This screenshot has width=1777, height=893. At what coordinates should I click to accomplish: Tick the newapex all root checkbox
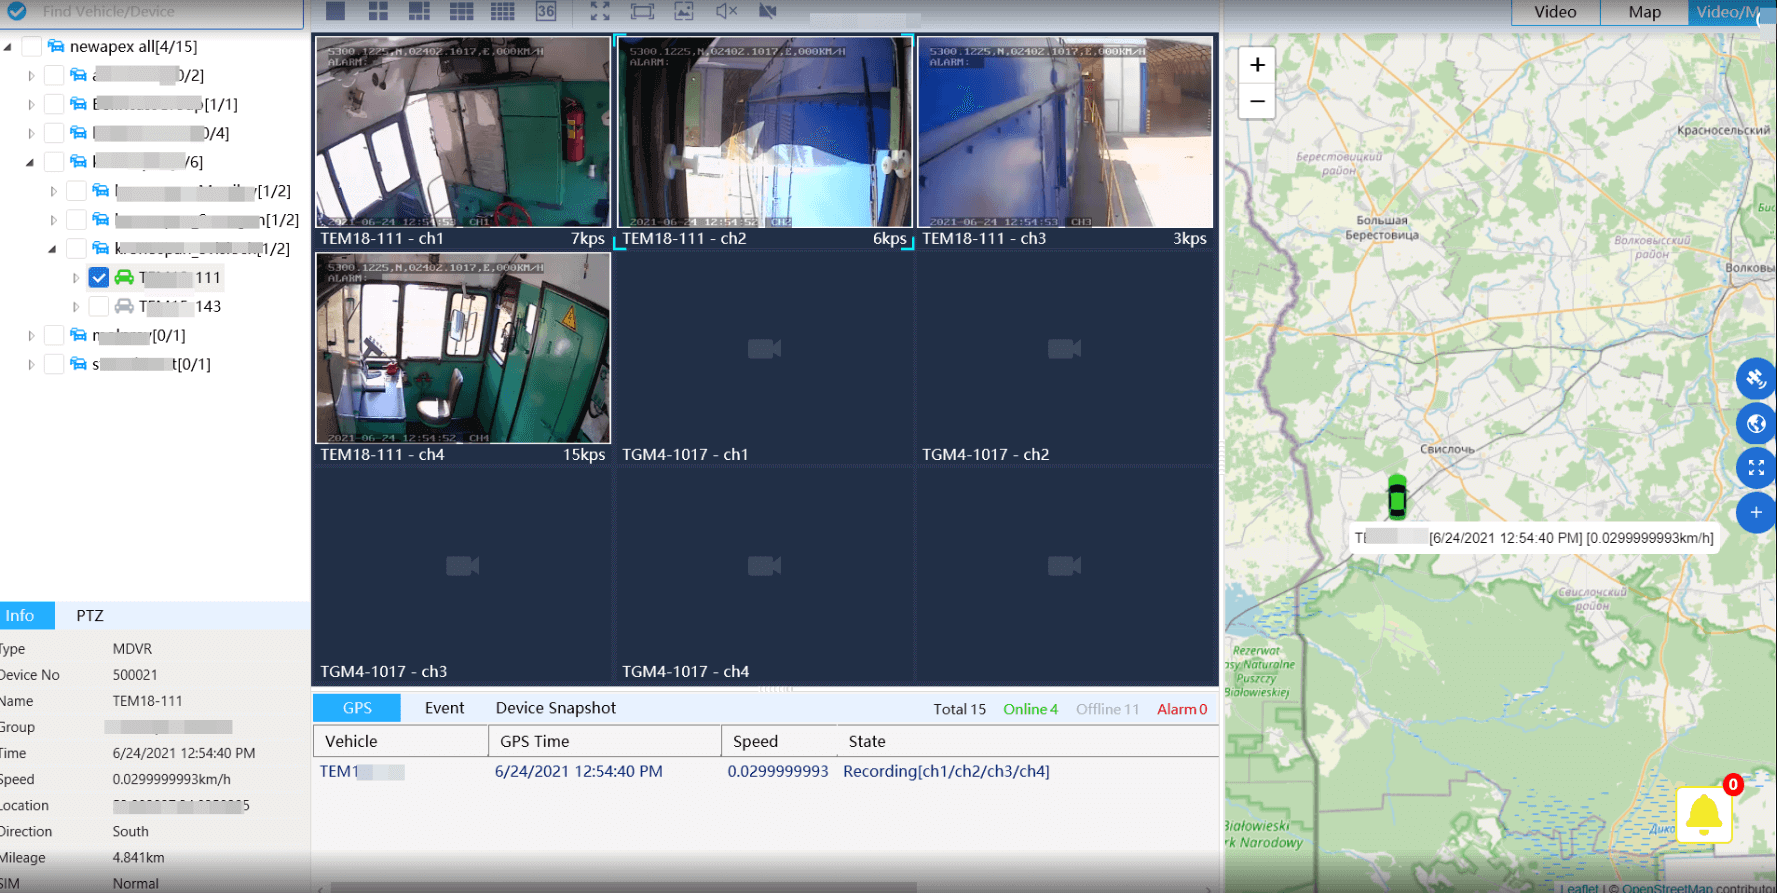point(32,47)
